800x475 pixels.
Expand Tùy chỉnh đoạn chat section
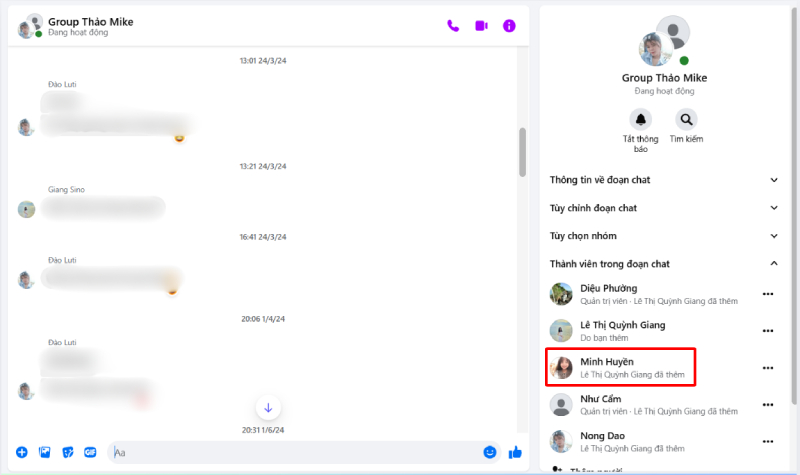point(773,208)
